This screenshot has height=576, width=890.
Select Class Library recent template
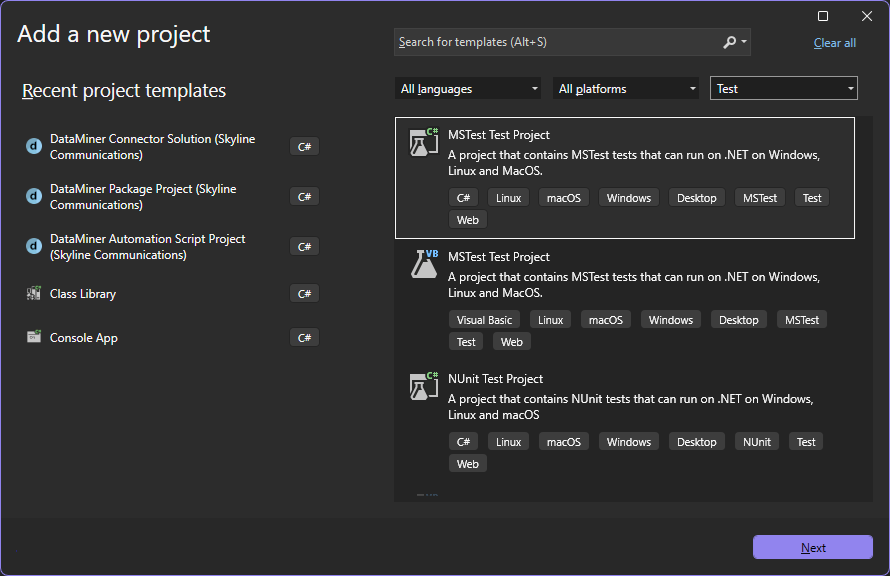coord(173,293)
